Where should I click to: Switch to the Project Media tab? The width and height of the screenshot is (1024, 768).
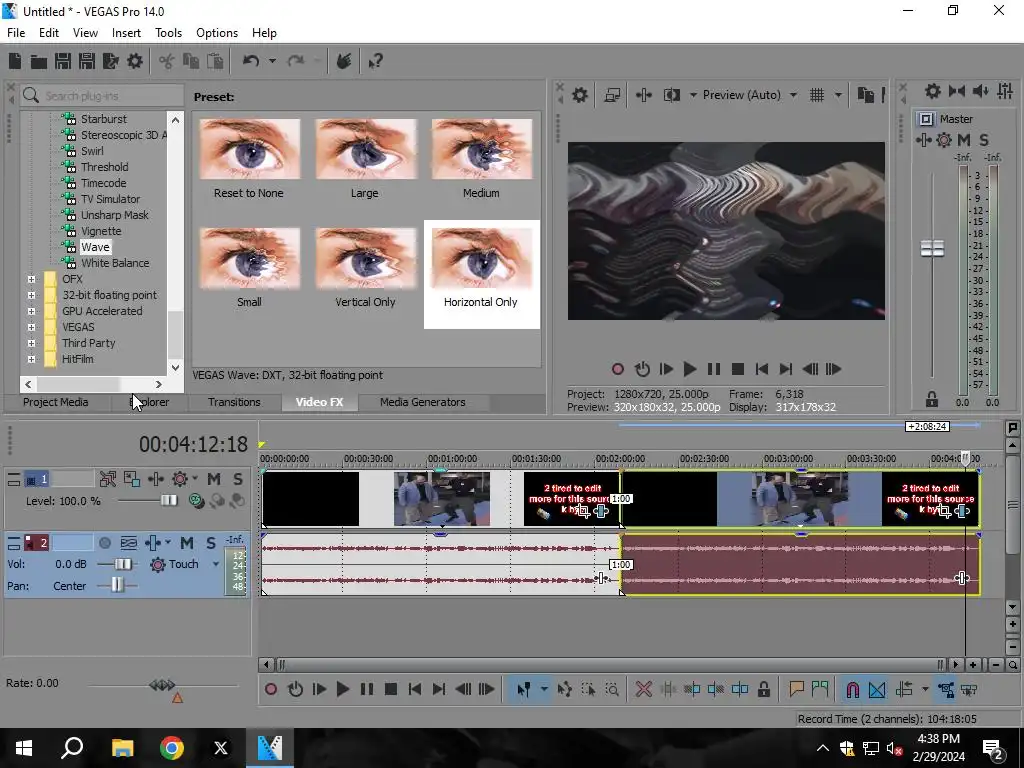[x=56, y=402]
